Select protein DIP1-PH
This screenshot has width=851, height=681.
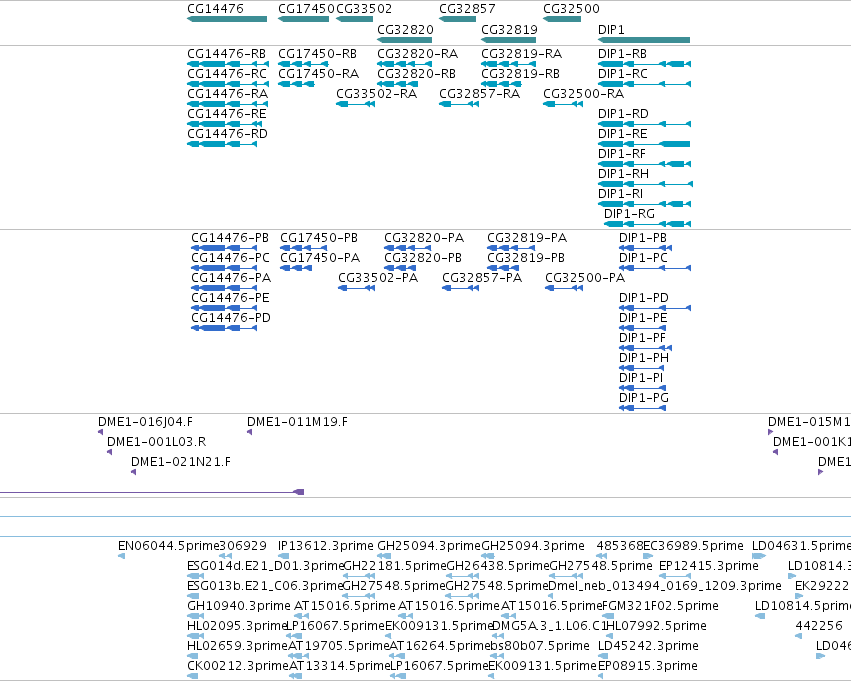tap(644, 359)
